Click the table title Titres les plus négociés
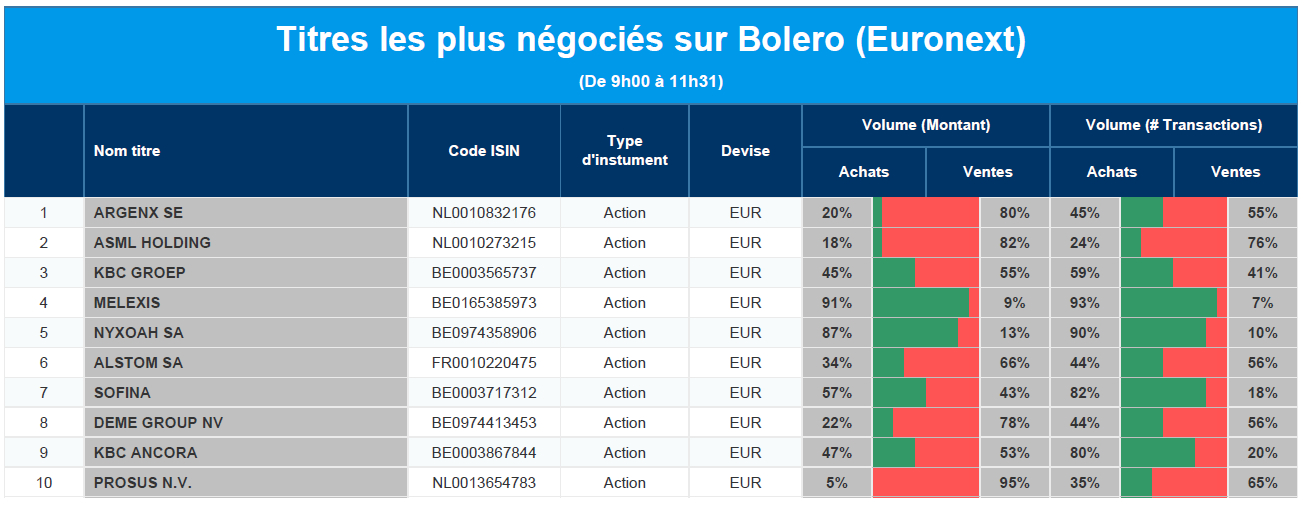1305x505 pixels. pyautogui.click(x=651, y=41)
